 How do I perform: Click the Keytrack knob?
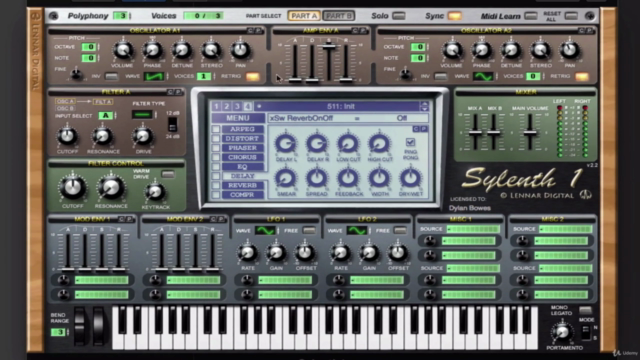pyautogui.click(x=155, y=192)
